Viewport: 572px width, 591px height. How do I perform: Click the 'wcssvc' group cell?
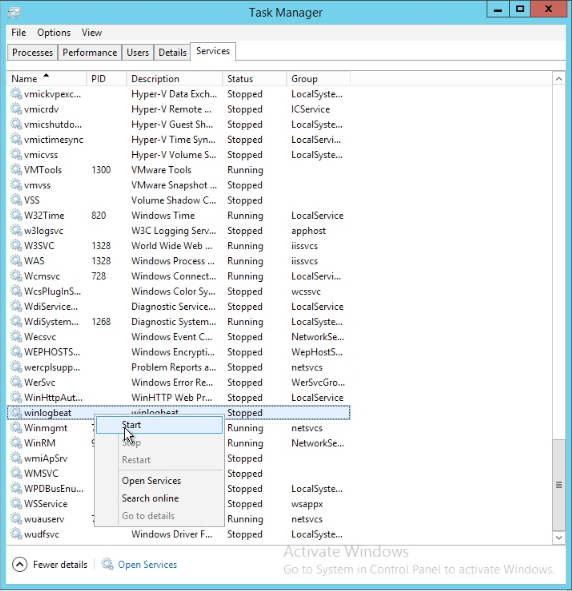pyautogui.click(x=306, y=291)
